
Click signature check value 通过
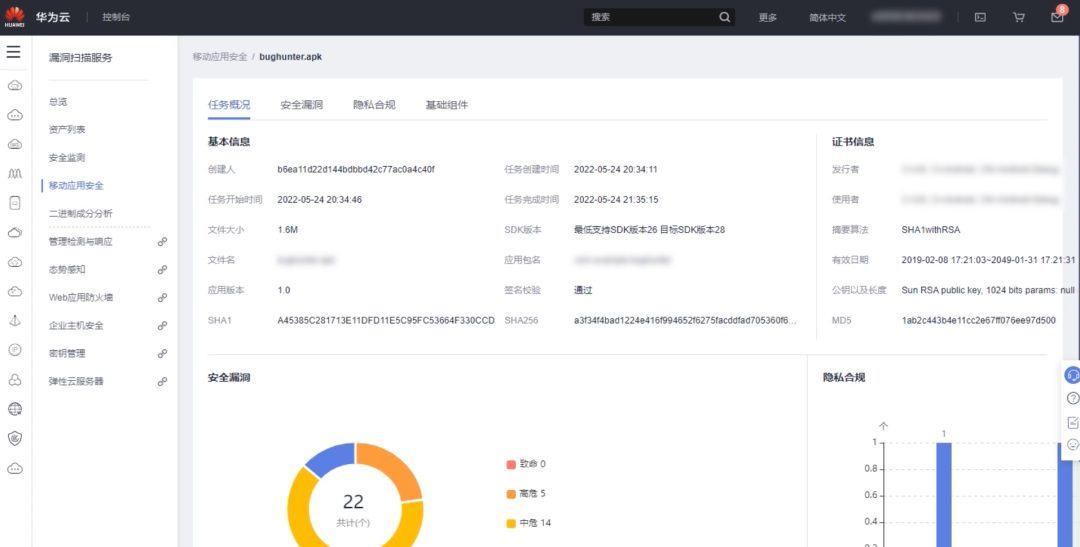(x=583, y=290)
